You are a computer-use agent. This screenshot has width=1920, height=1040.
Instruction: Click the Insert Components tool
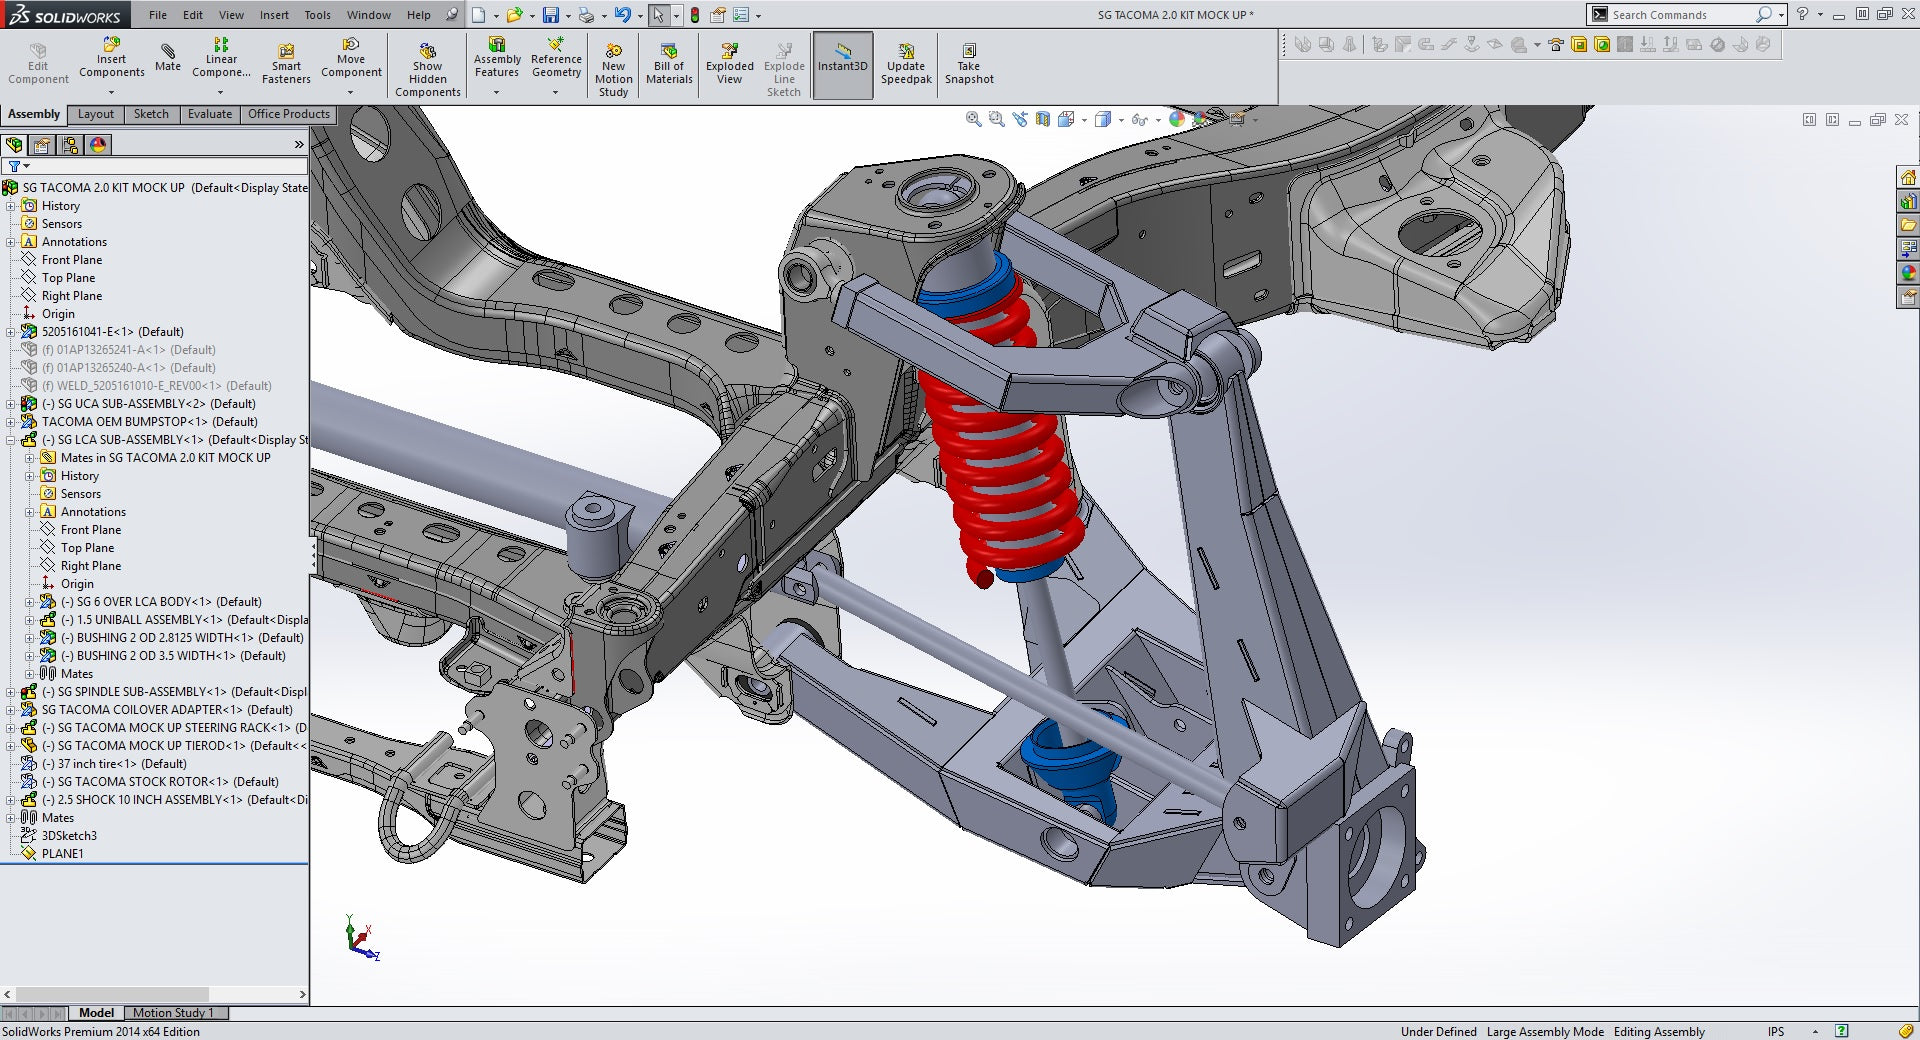(x=111, y=58)
